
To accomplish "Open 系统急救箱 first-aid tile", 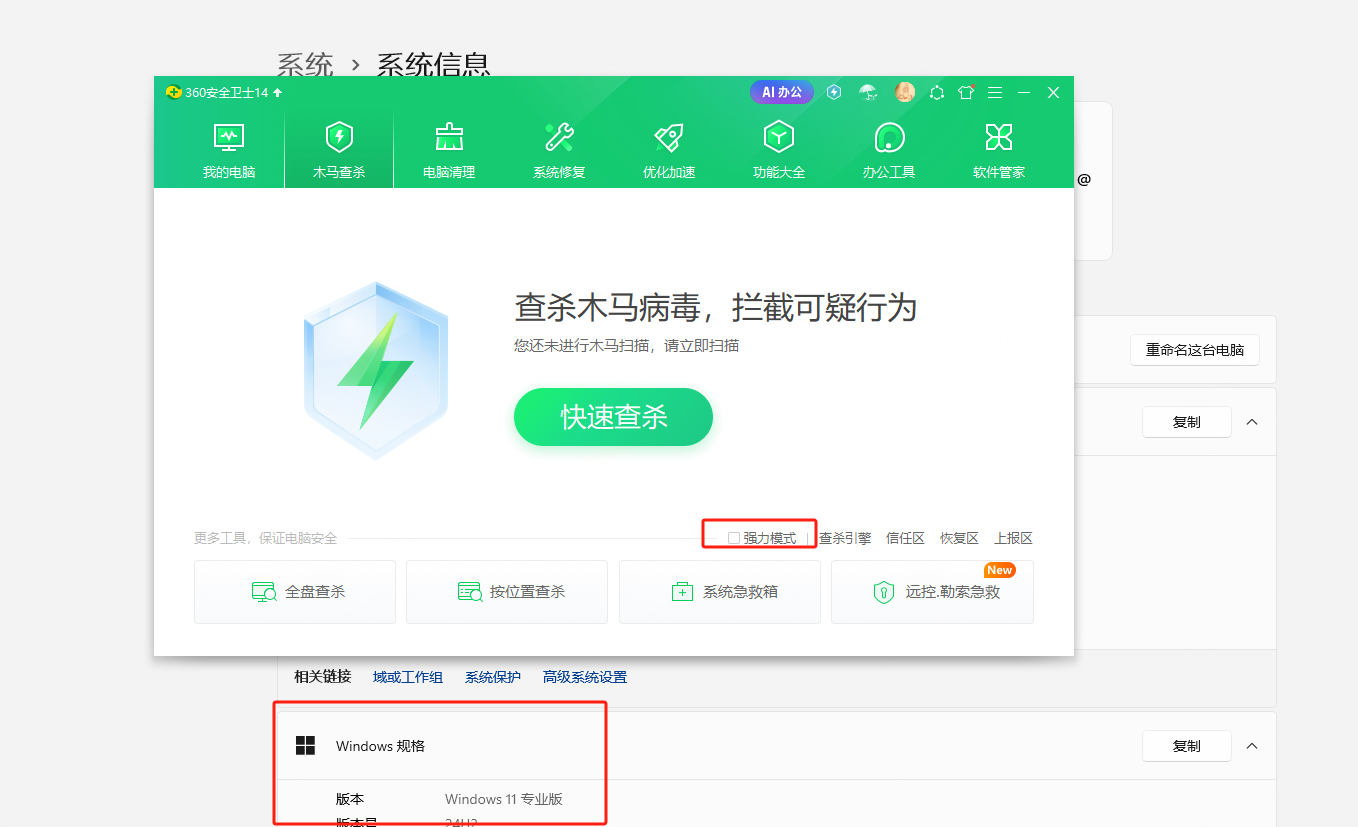I will (720, 592).
